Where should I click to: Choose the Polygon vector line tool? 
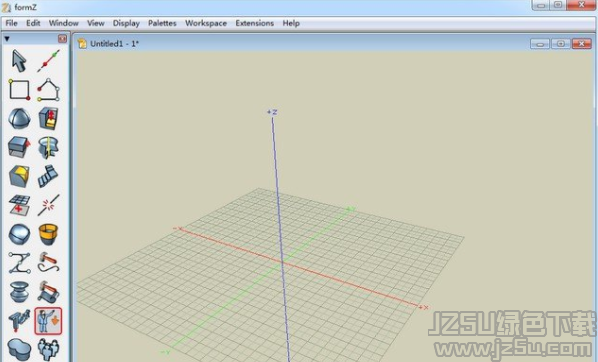(x=48, y=90)
